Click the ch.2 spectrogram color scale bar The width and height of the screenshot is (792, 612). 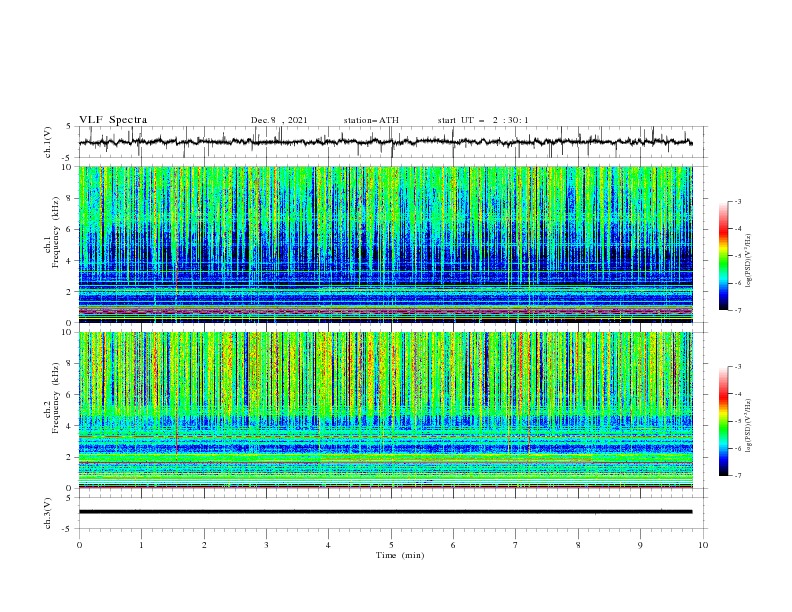pos(723,421)
